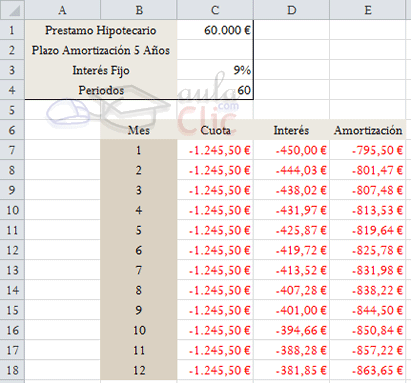
Task: Click the 'Interés Fijo' label cell
Action: (x=101, y=70)
